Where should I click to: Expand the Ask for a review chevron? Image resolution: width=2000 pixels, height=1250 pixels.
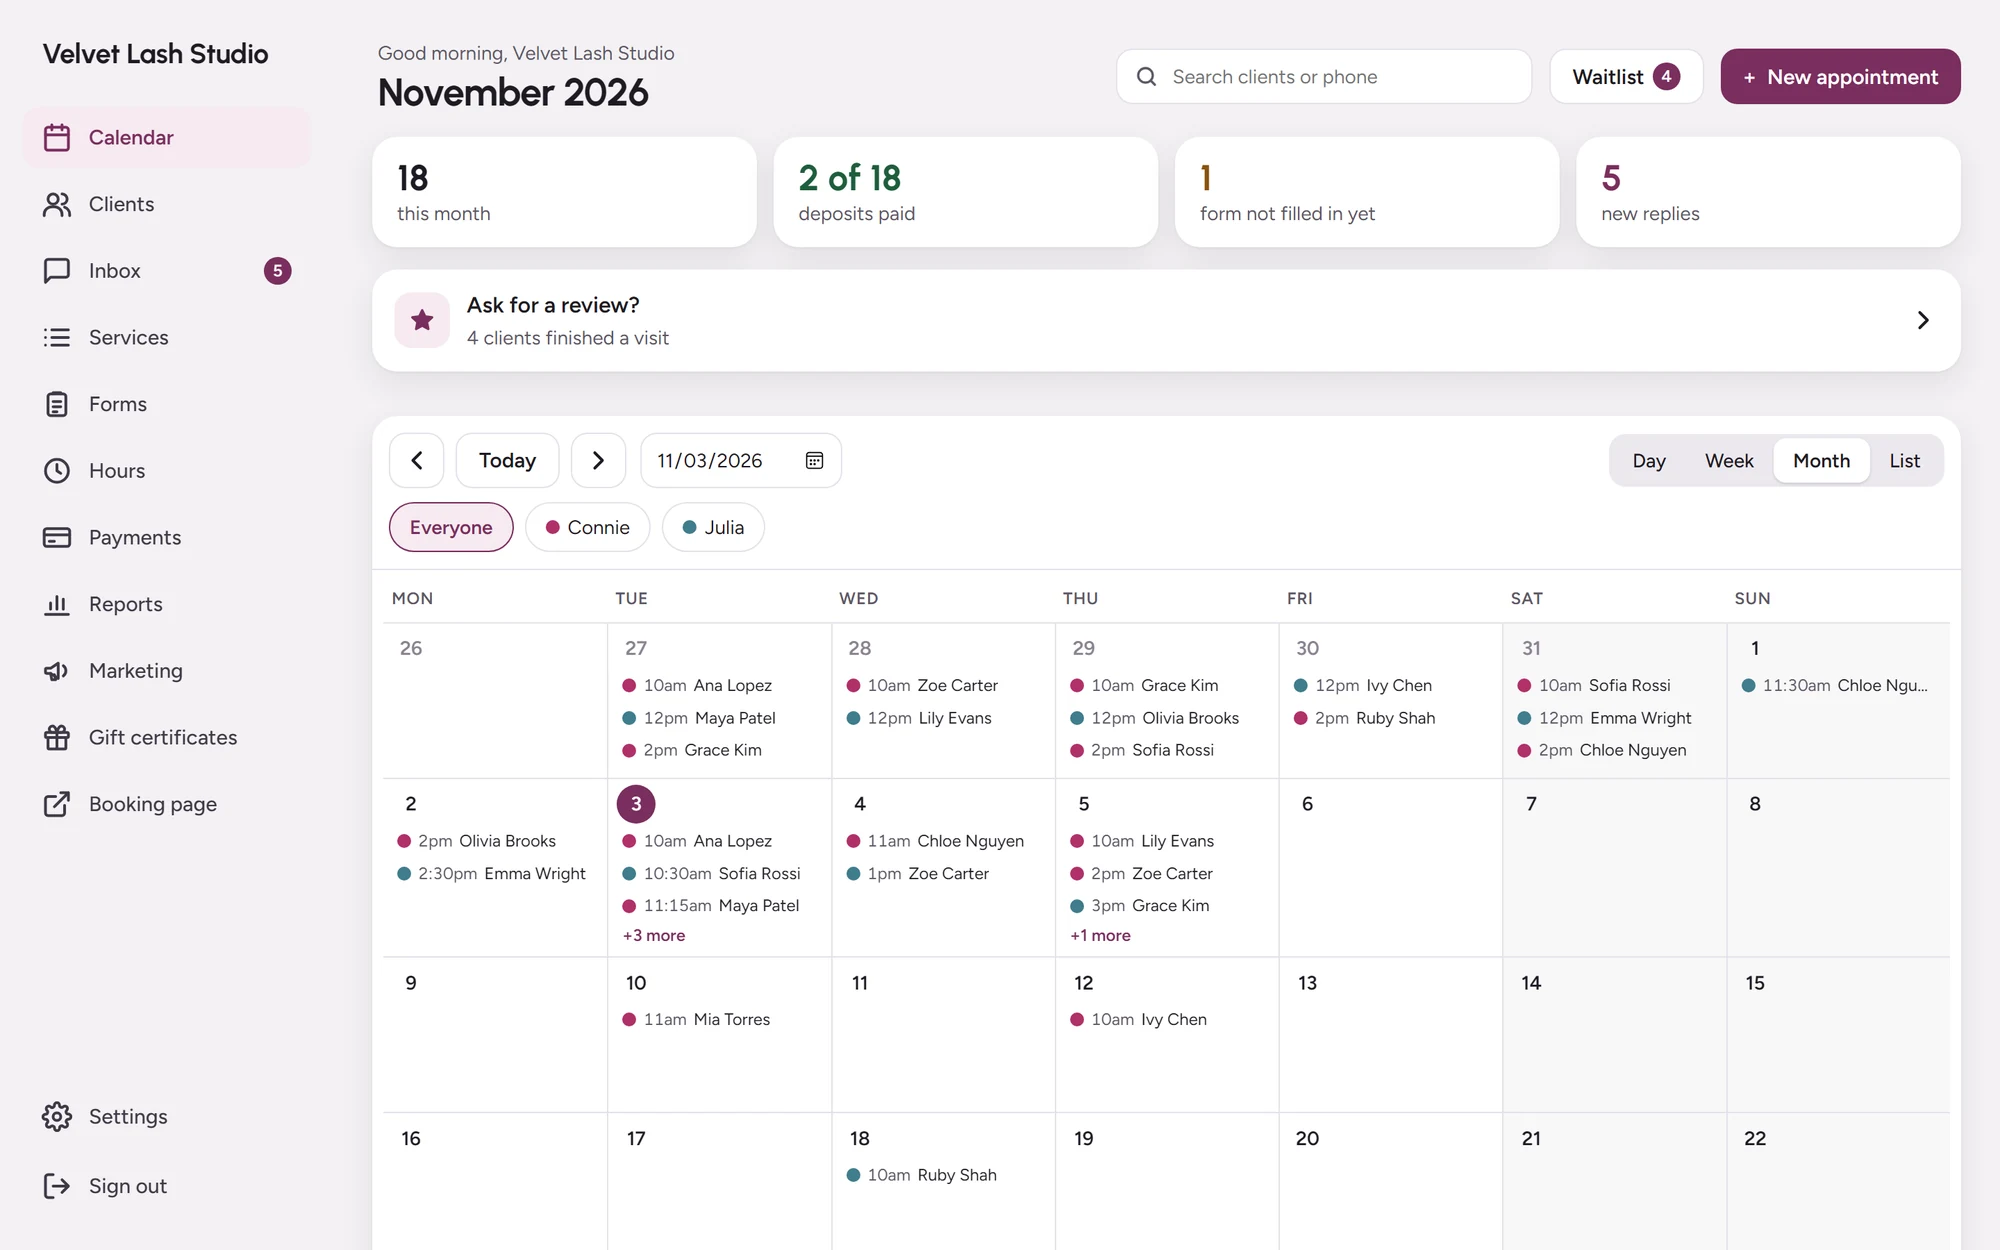coord(1922,320)
